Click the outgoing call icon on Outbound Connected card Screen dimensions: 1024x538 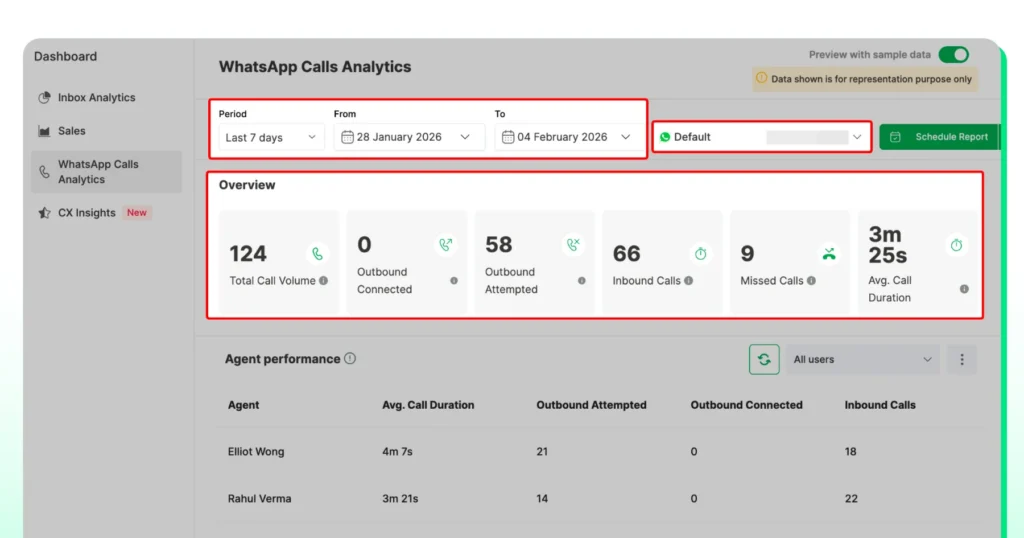(445, 245)
